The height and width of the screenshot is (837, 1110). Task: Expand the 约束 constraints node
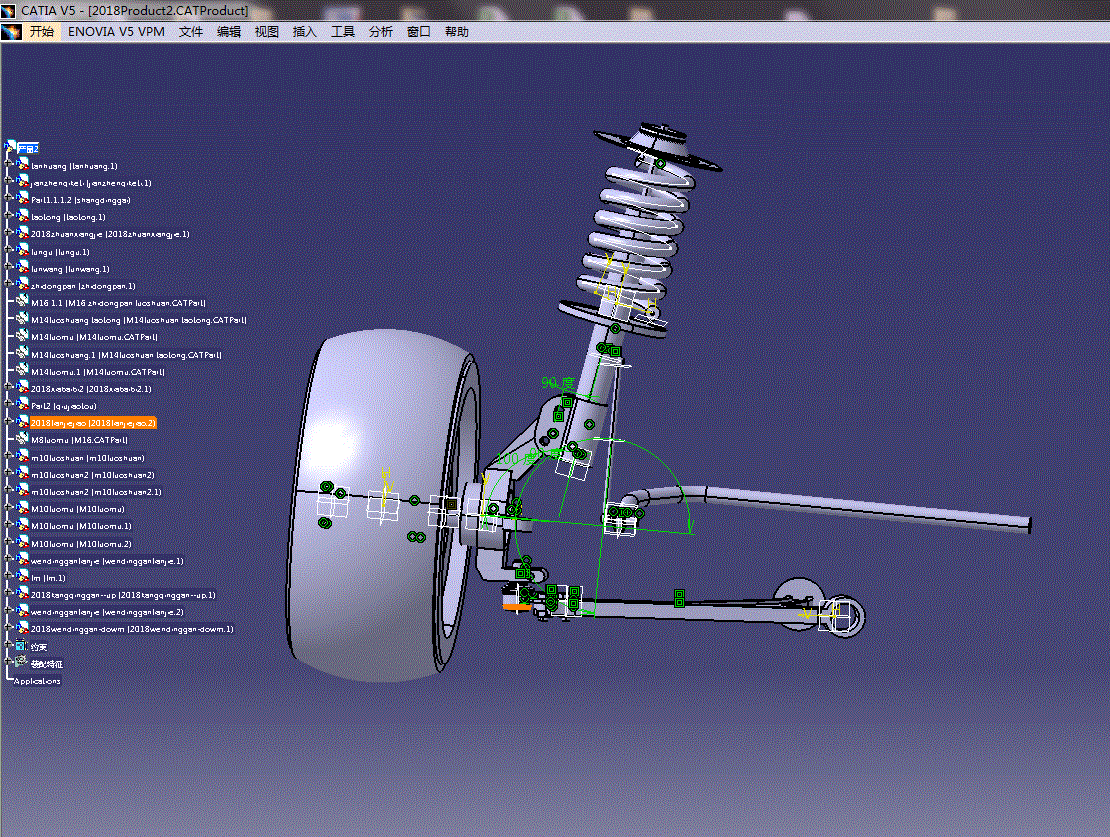click(x=8, y=644)
